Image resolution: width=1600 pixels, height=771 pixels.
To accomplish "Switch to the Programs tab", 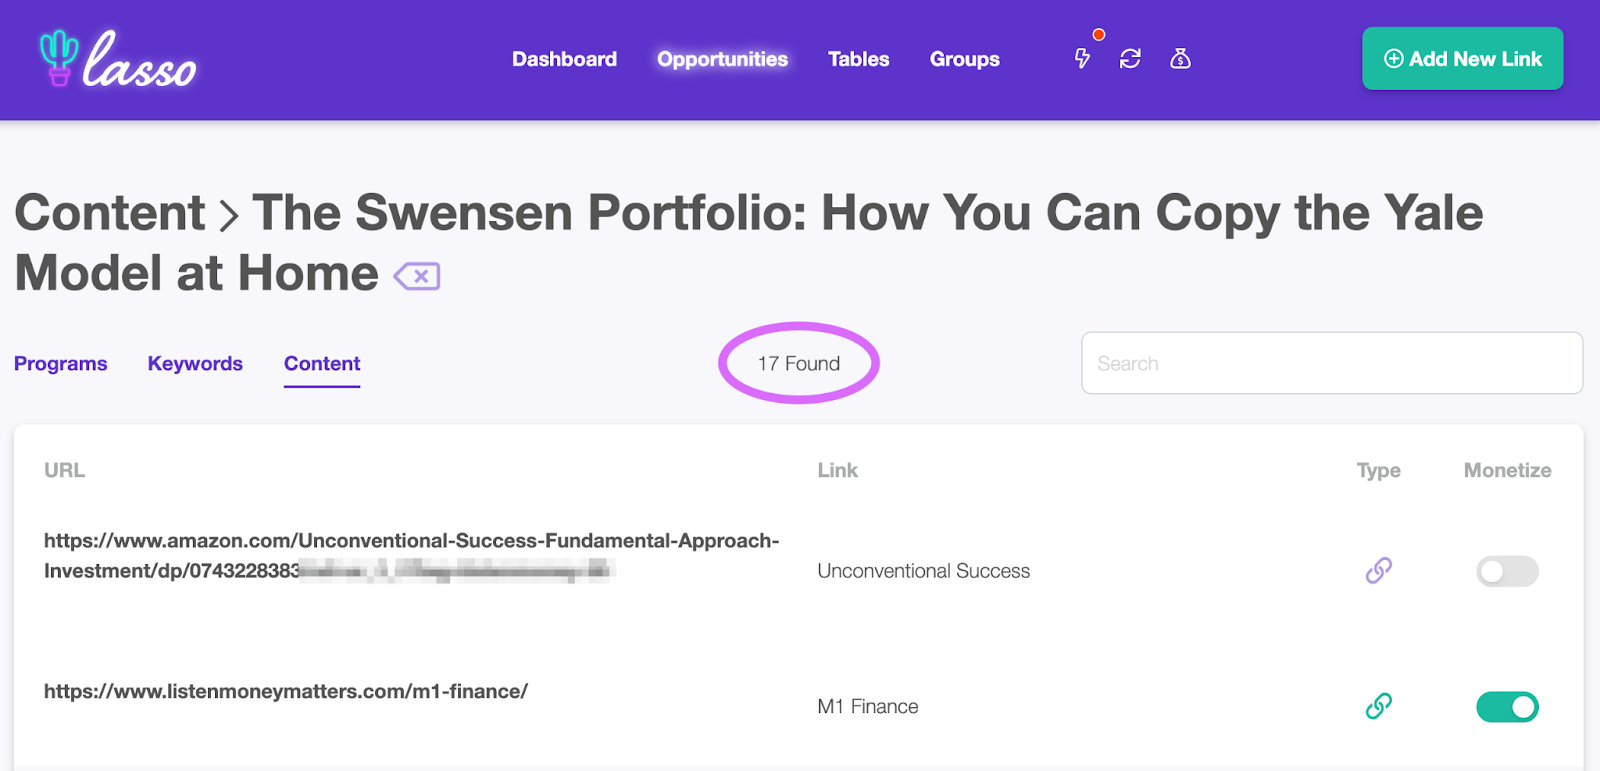I will [61, 363].
